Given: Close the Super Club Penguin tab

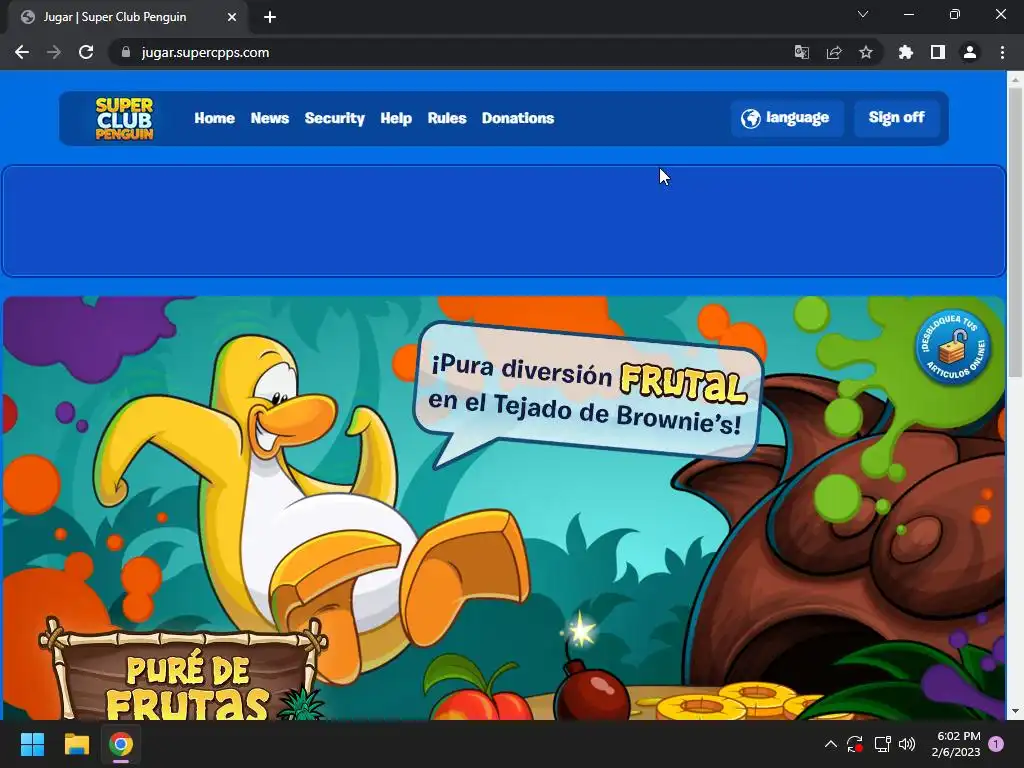Looking at the screenshot, I should click(232, 17).
